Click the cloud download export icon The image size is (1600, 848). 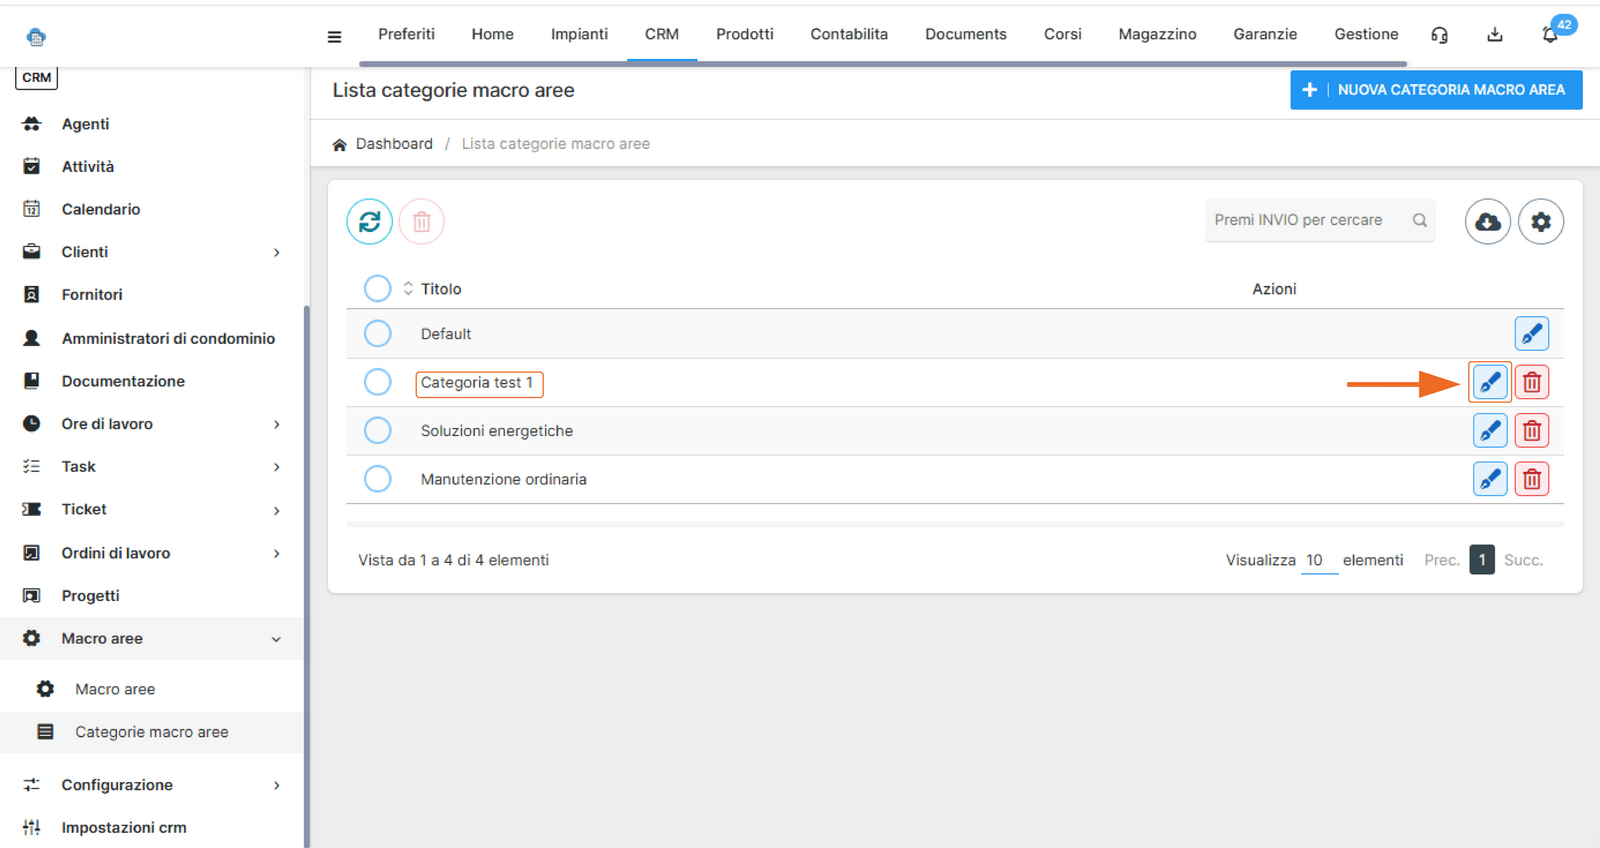pyautogui.click(x=1487, y=221)
